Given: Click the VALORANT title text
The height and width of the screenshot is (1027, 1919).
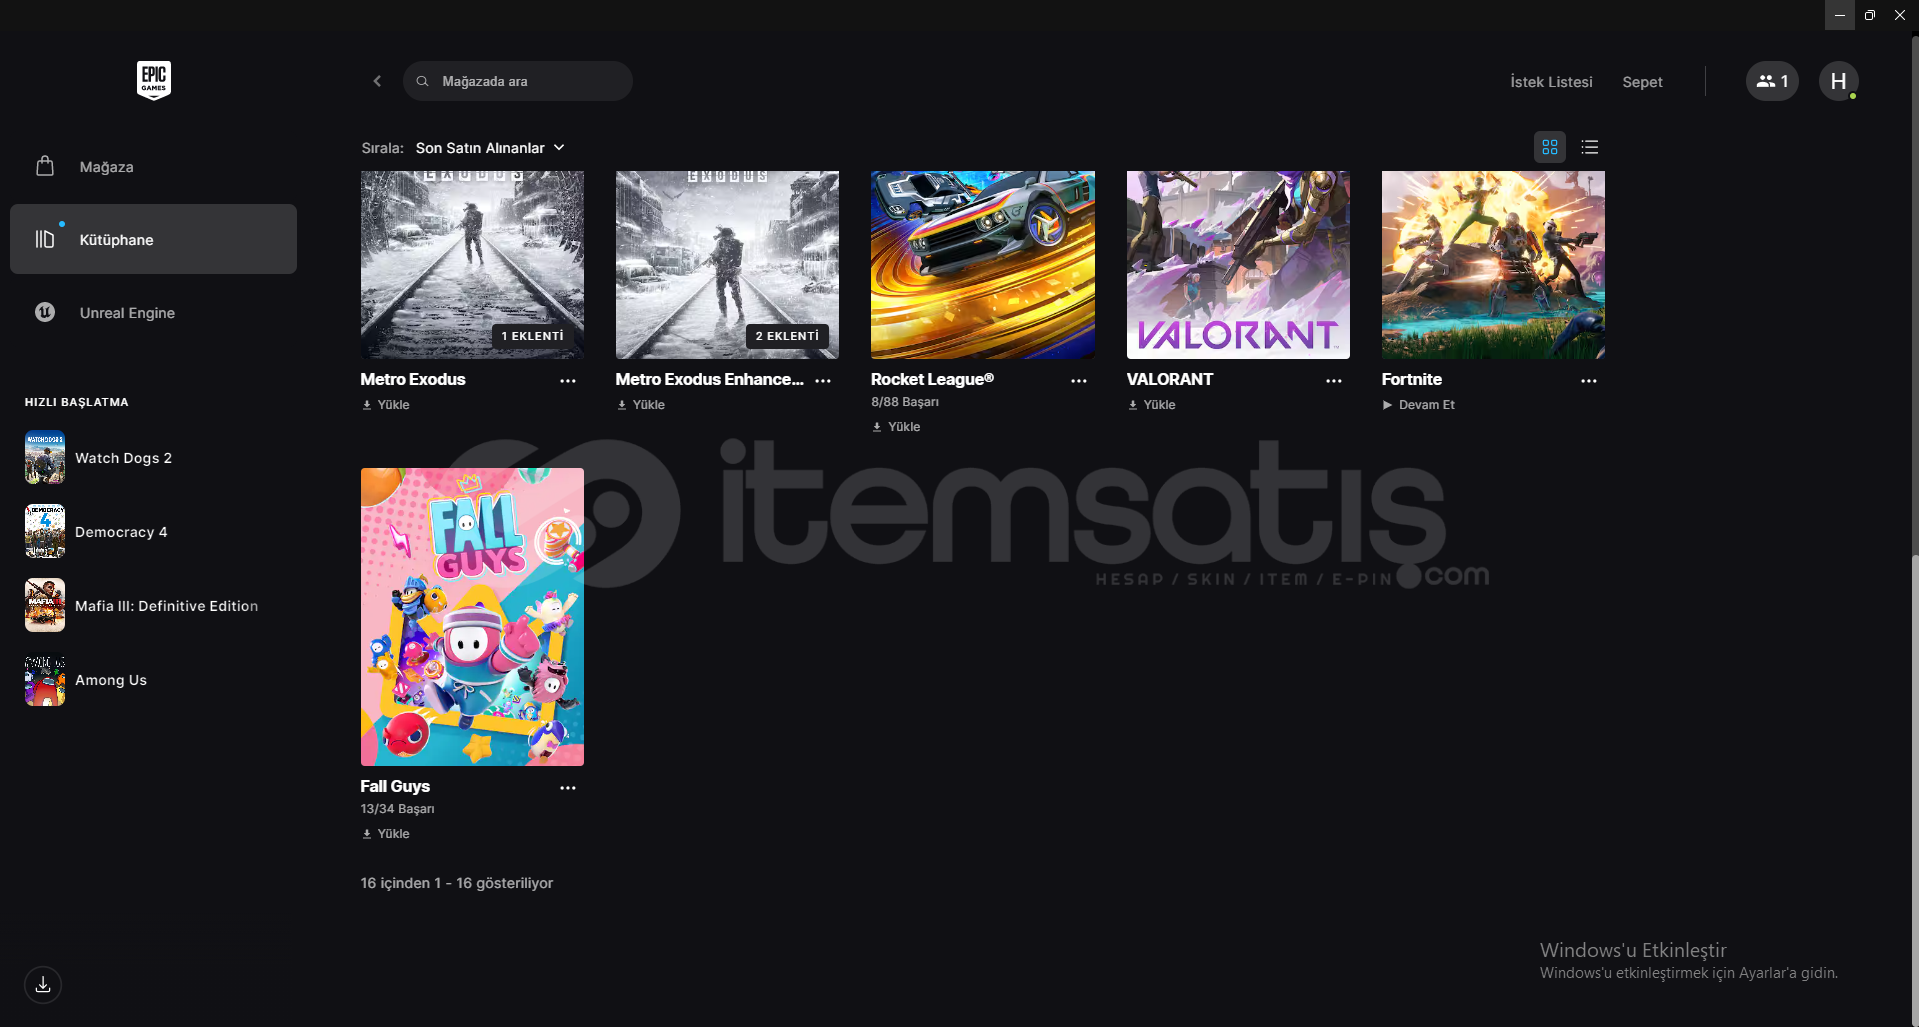Looking at the screenshot, I should (x=1170, y=380).
